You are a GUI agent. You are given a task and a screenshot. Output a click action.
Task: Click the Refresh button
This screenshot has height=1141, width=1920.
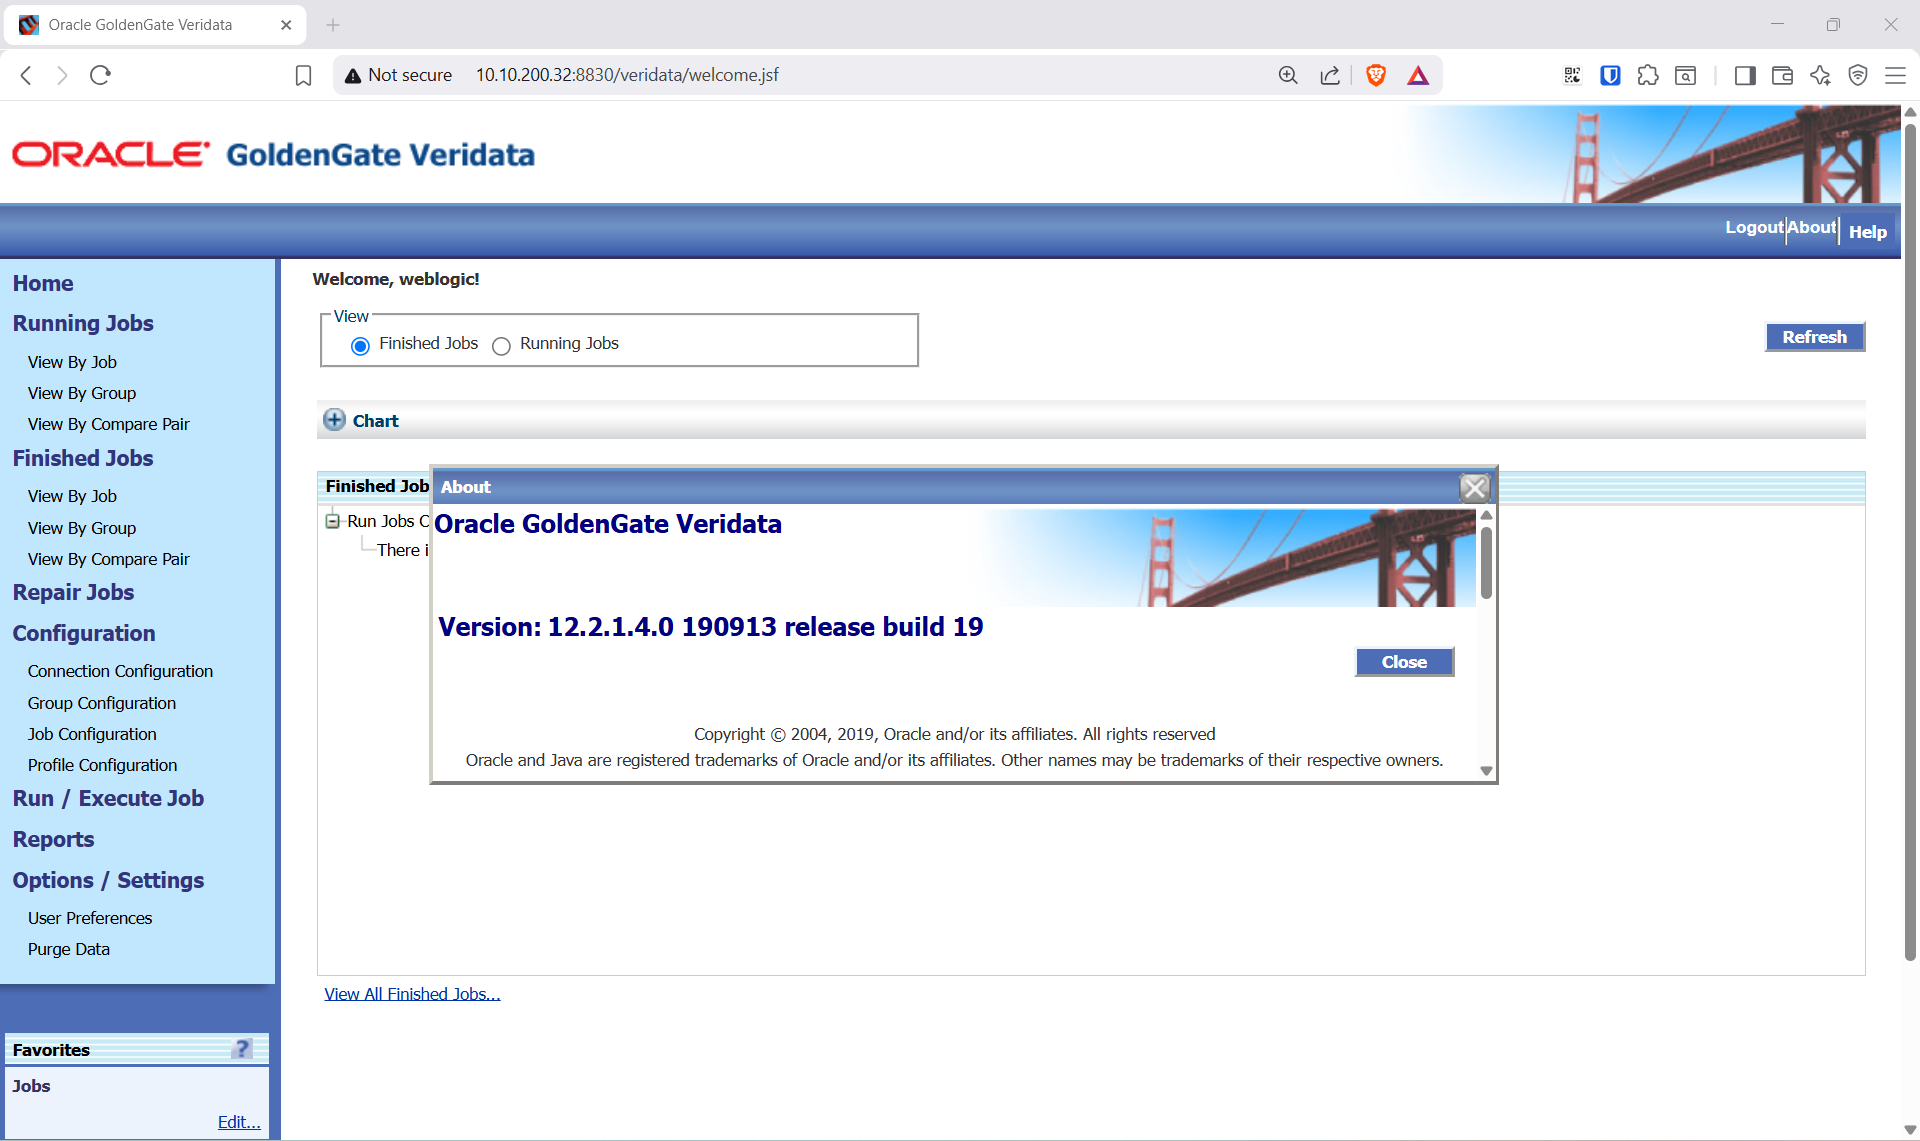click(1815, 337)
